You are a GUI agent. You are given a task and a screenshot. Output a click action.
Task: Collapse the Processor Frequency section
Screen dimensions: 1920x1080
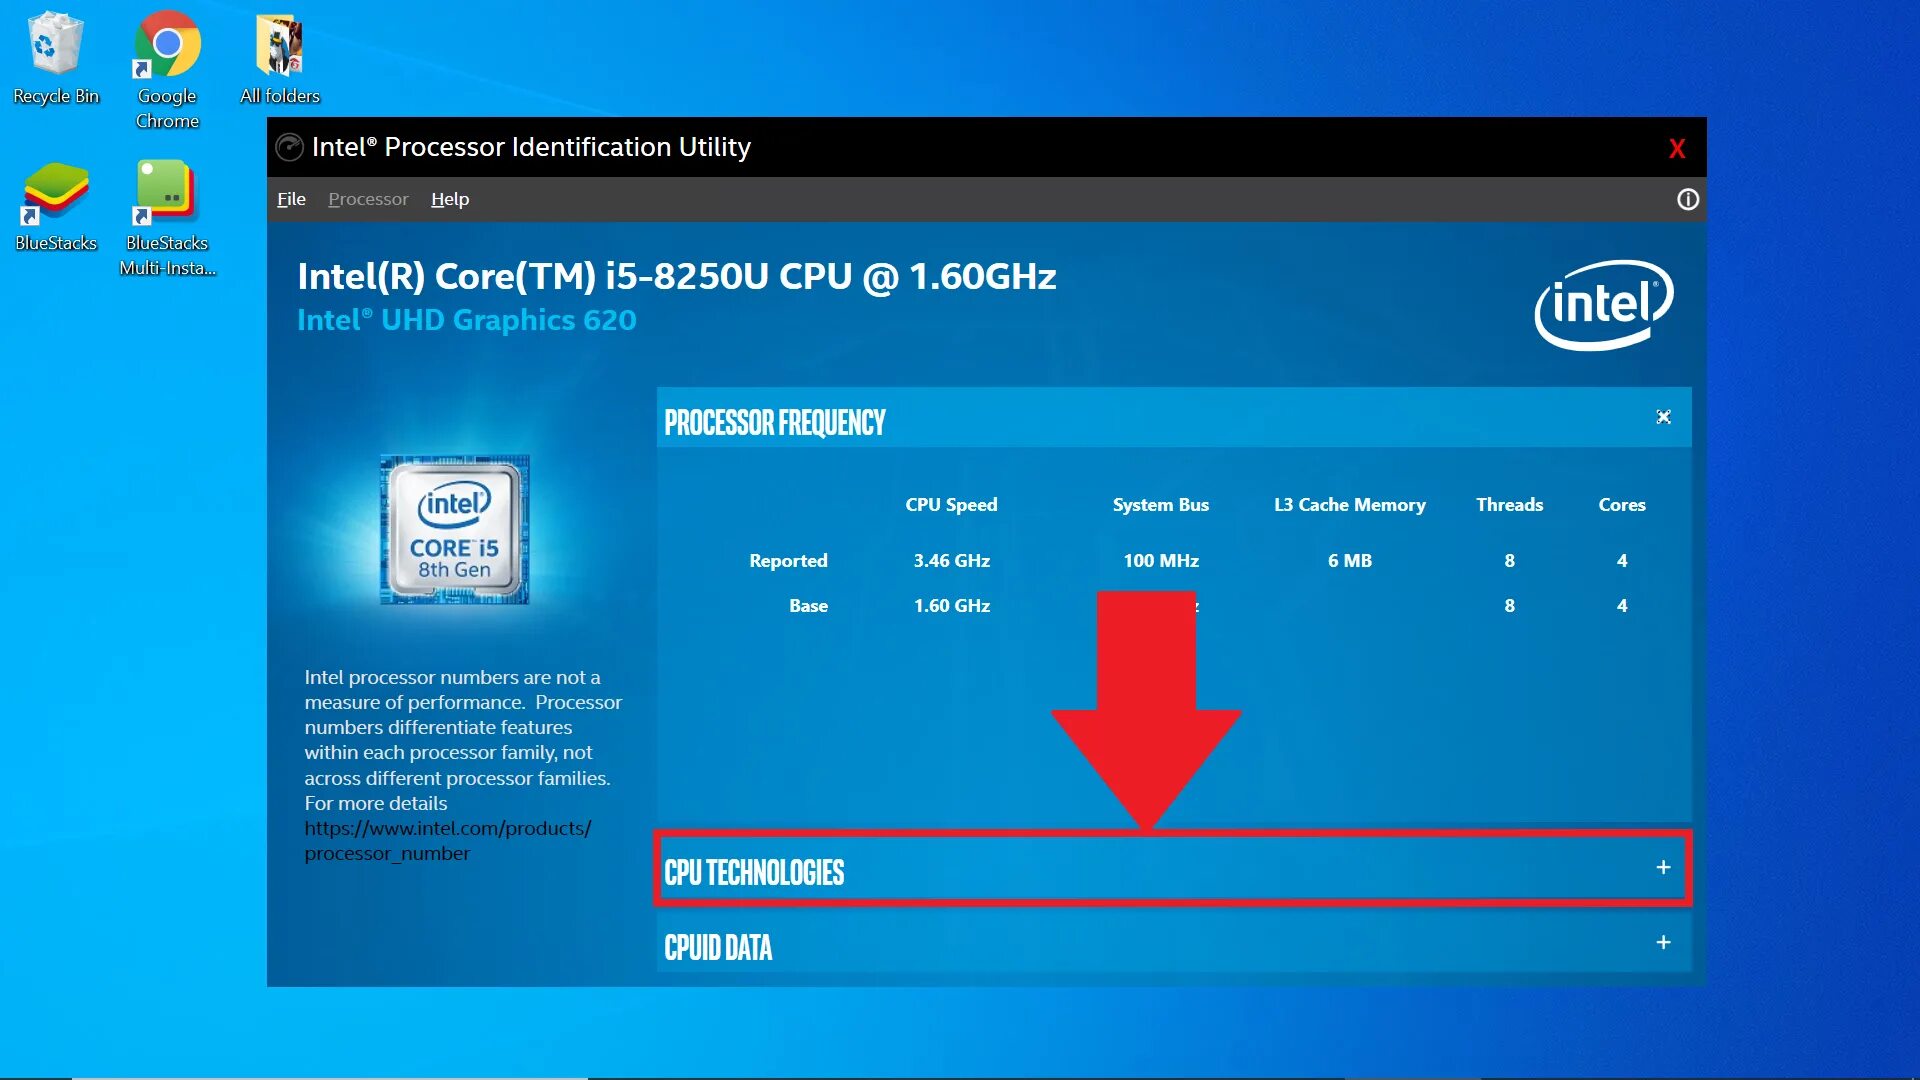(1663, 417)
